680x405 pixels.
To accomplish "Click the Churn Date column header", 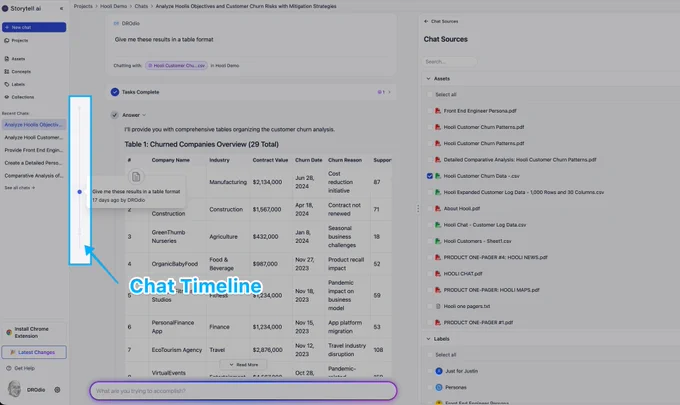I will (309, 160).
